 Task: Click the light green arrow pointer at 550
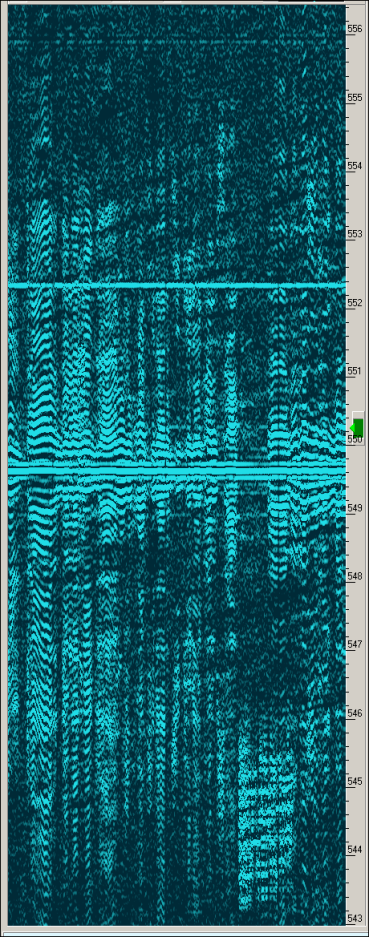click(x=353, y=427)
